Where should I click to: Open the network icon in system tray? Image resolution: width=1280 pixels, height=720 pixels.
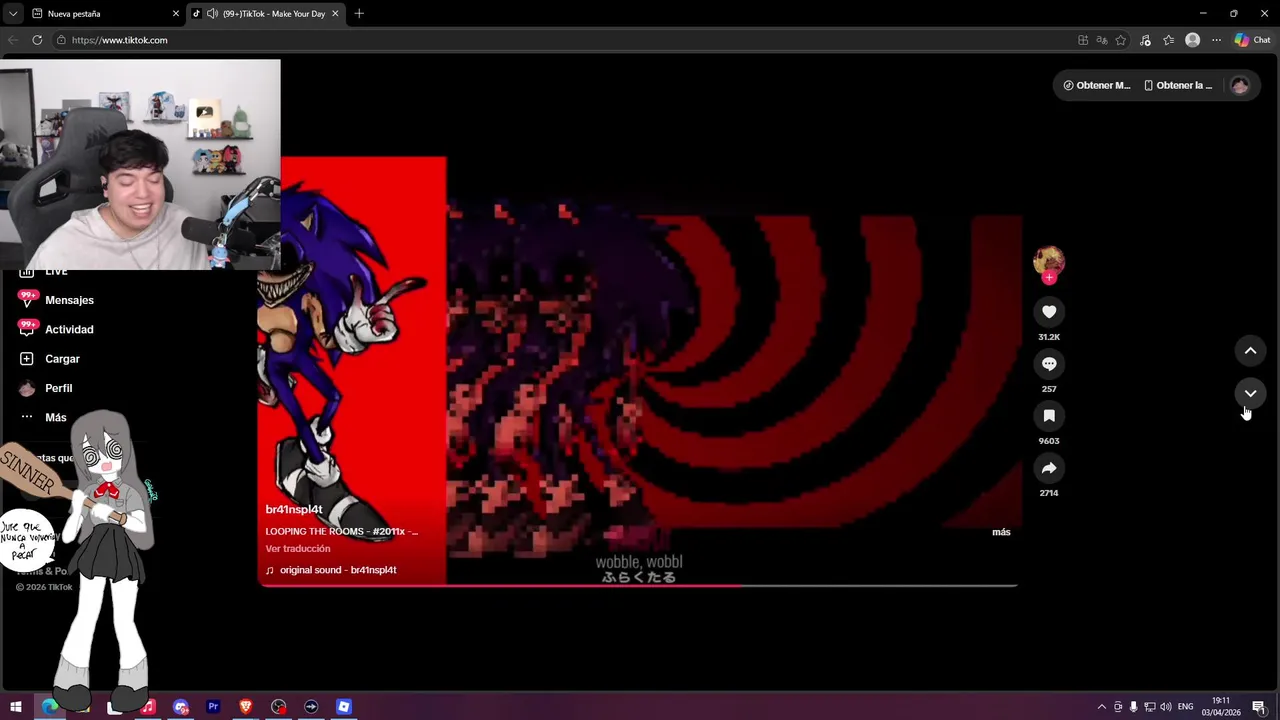coord(1150,707)
